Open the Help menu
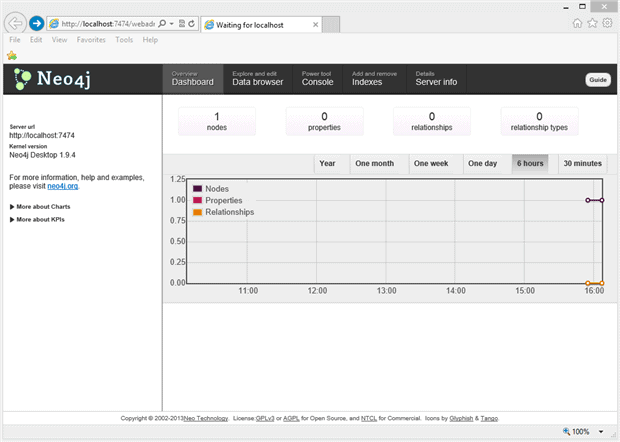Screen dimensions: 620x442 pos(150,40)
